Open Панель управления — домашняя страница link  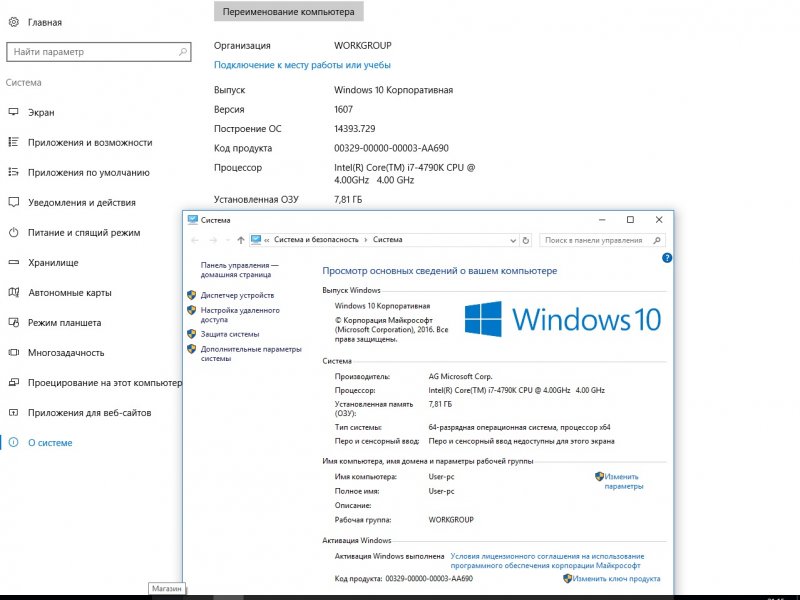pyautogui.click(x=239, y=270)
